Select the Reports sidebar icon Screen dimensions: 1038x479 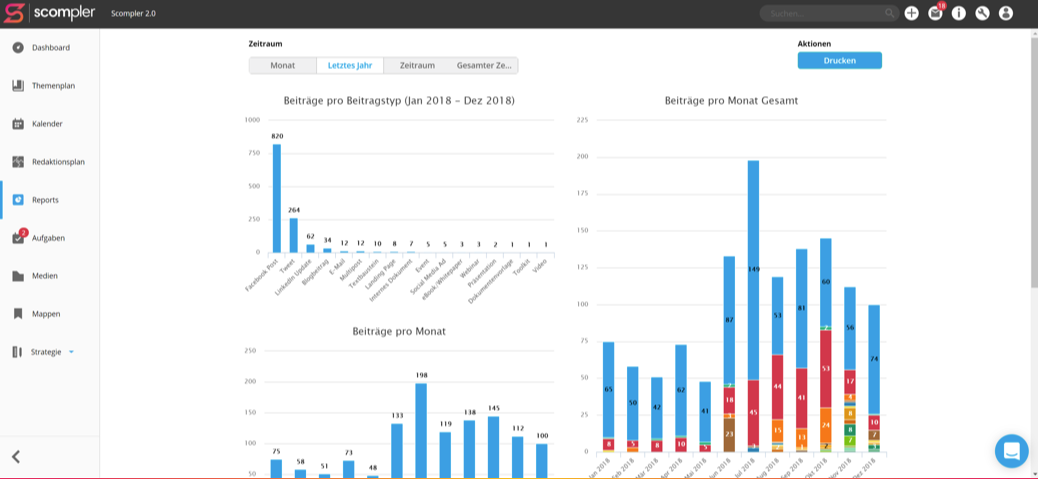click(18, 200)
